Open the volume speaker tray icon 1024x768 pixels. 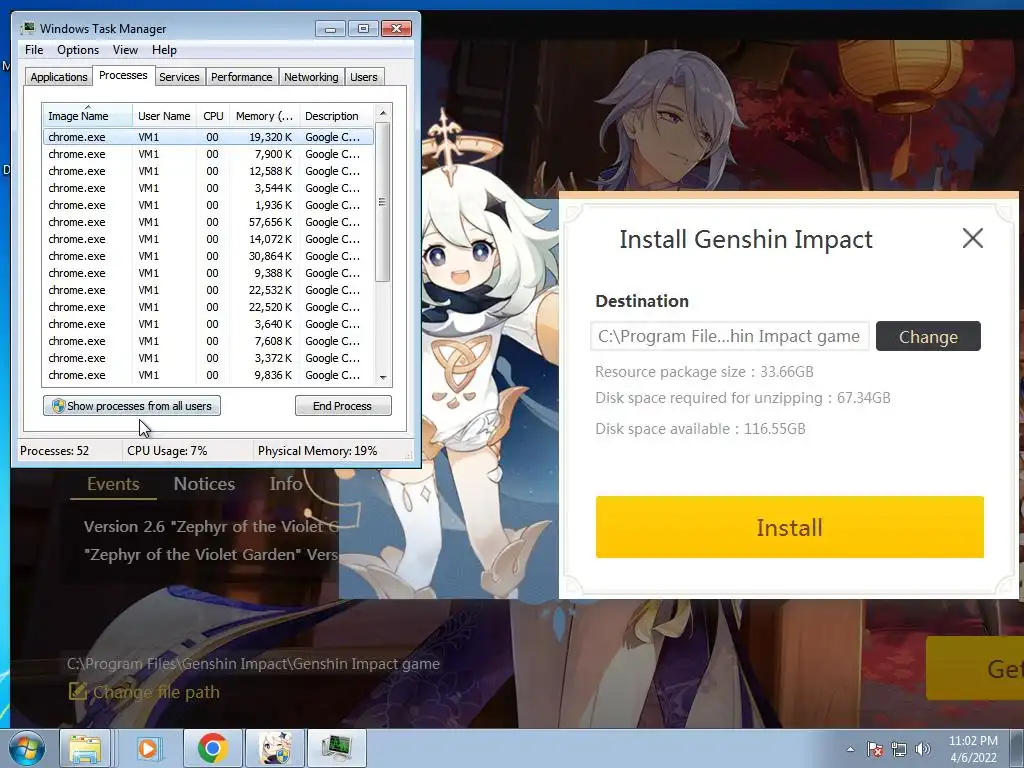tap(922, 749)
